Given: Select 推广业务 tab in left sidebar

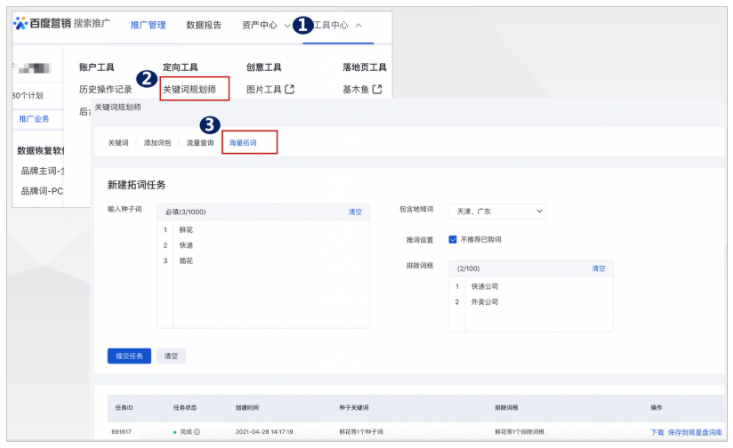Looking at the screenshot, I should pos(34,119).
